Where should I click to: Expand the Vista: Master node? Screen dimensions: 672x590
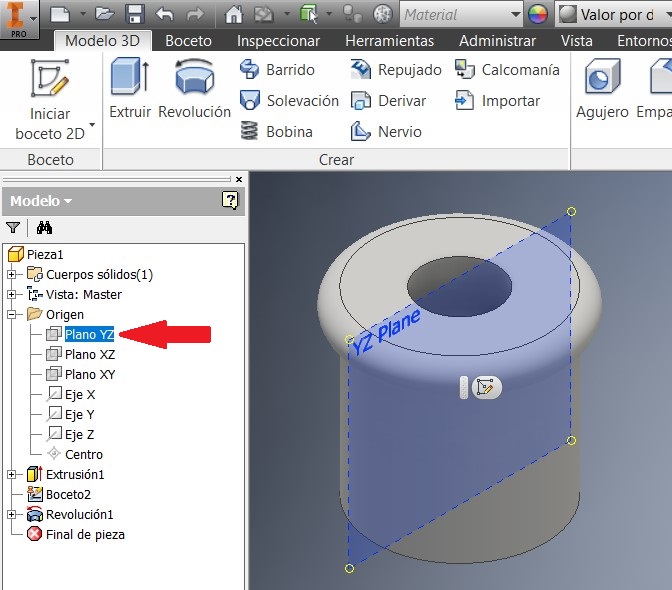[12, 294]
